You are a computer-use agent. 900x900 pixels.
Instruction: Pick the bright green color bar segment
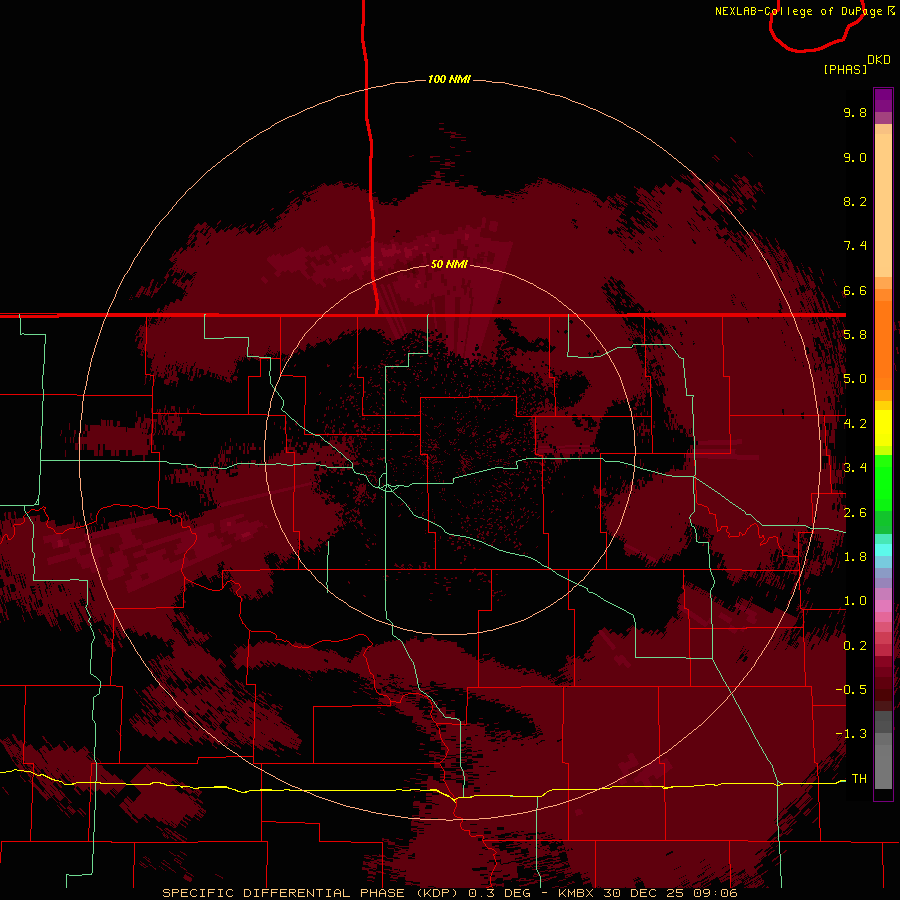click(883, 482)
